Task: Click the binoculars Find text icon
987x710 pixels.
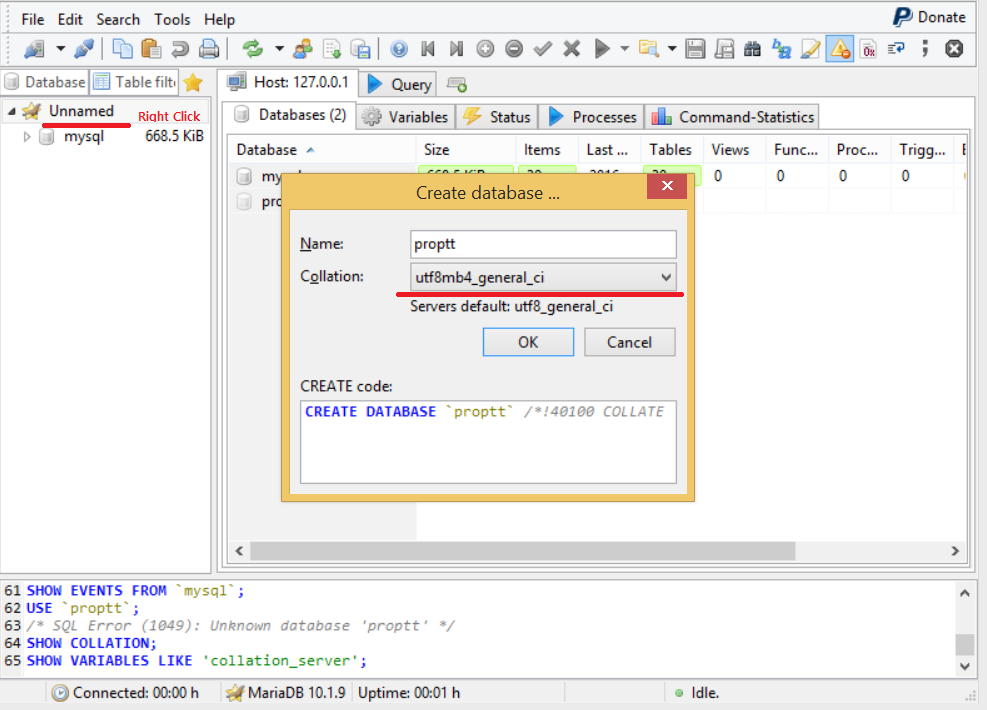Action: pos(754,48)
